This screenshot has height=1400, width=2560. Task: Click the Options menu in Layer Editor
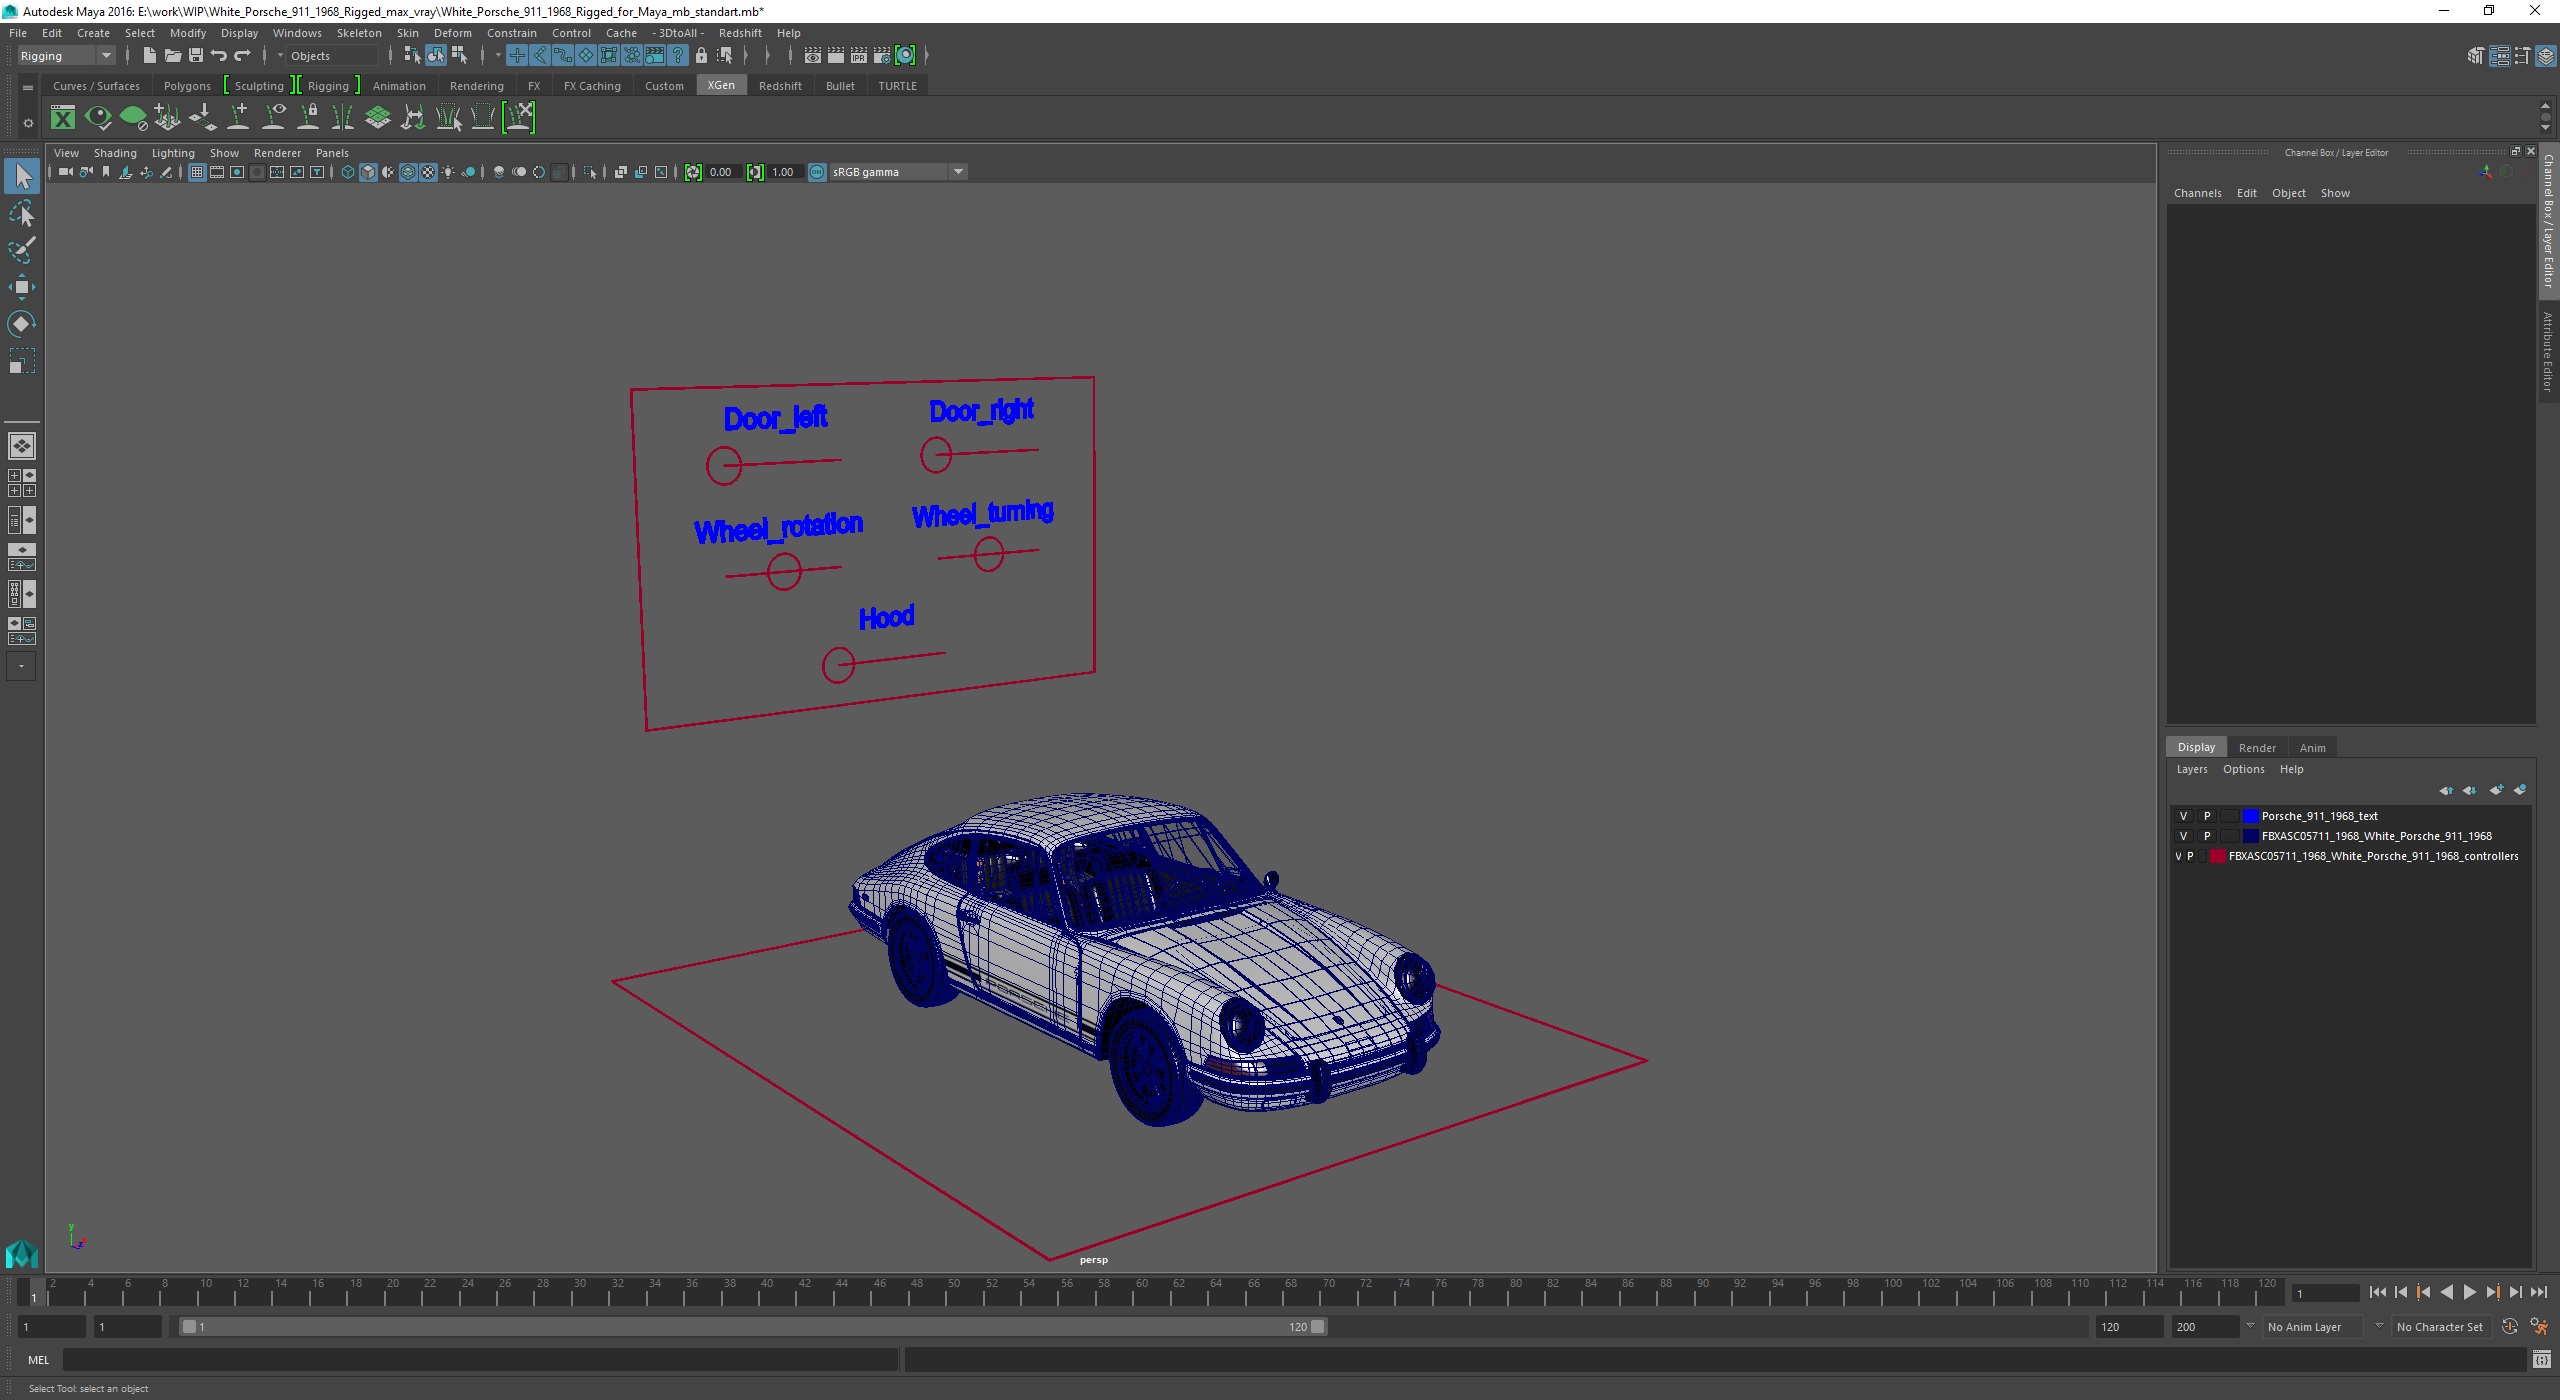click(x=2243, y=769)
